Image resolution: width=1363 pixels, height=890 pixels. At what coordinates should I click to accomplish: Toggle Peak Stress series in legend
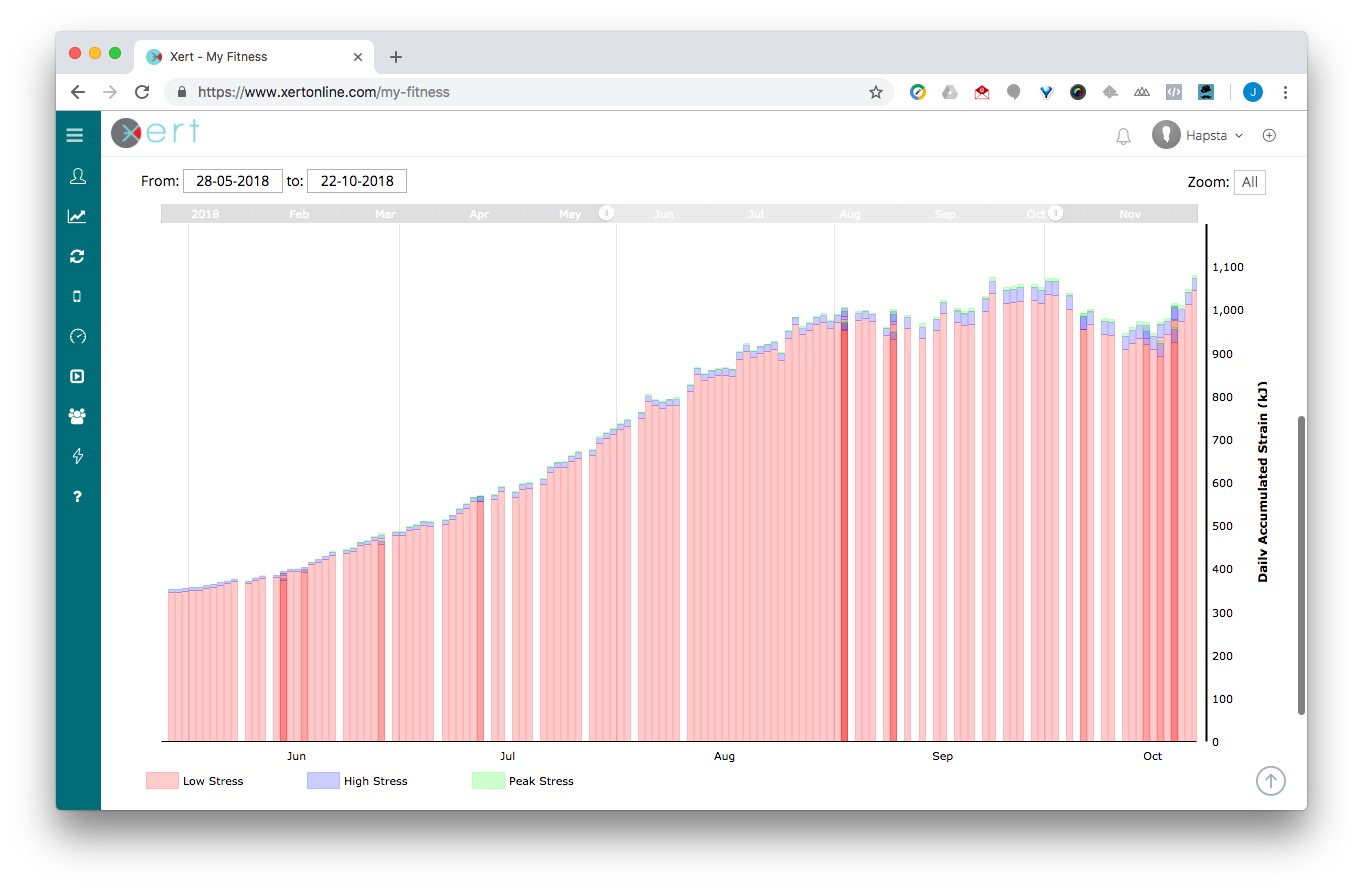coord(522,781)
